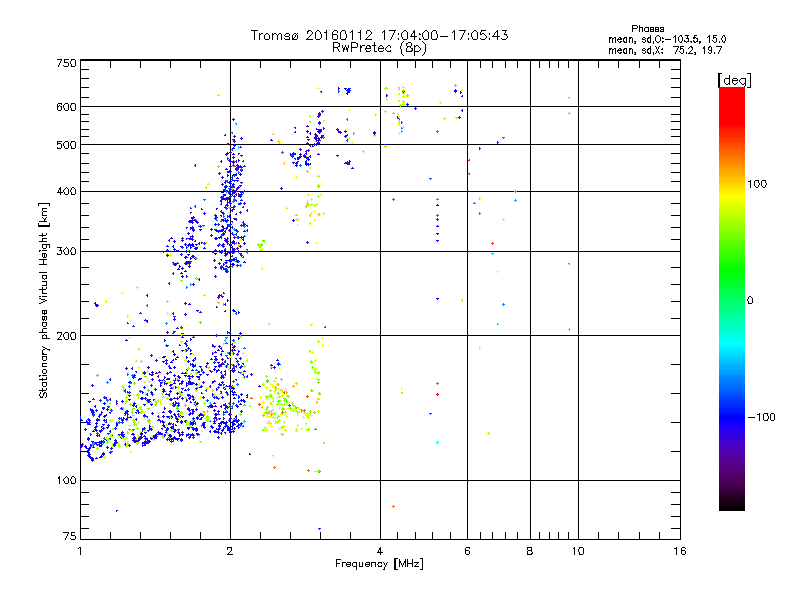Click the '[deg]' colorbar unit label

(734, 80)
